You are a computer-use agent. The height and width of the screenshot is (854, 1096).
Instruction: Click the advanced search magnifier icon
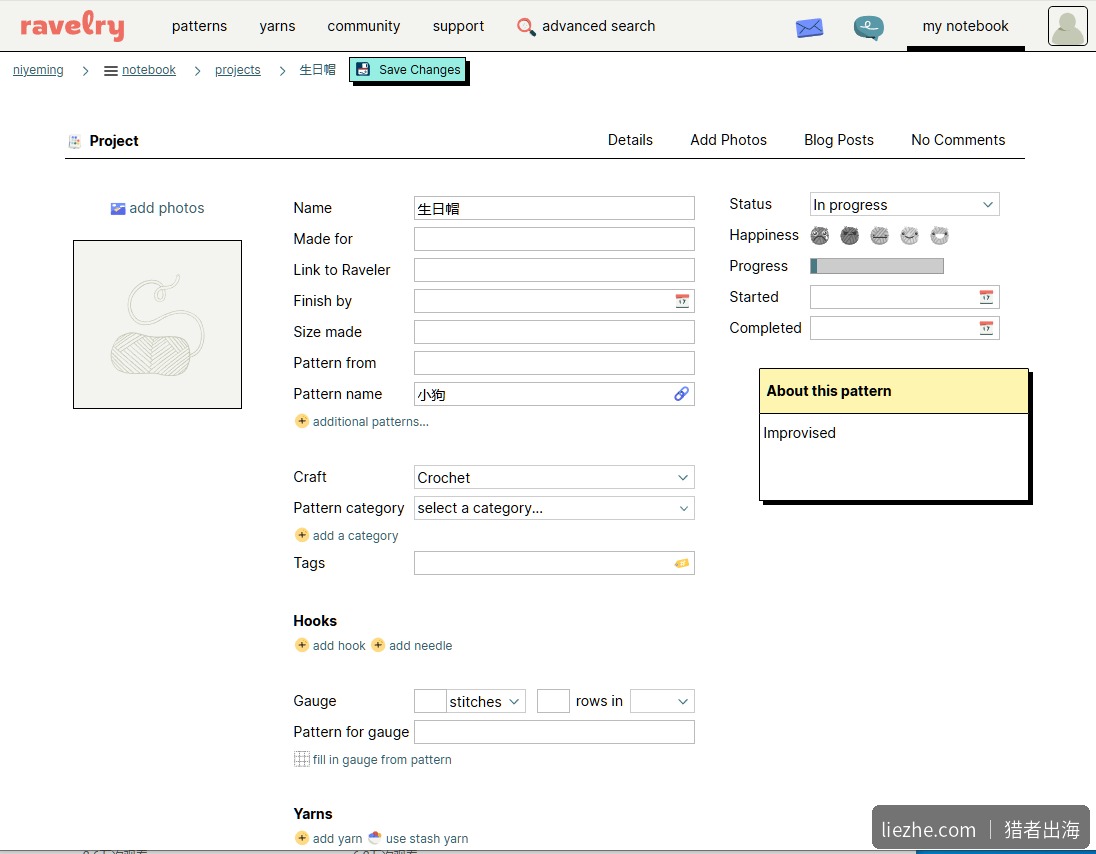(526, 27)
